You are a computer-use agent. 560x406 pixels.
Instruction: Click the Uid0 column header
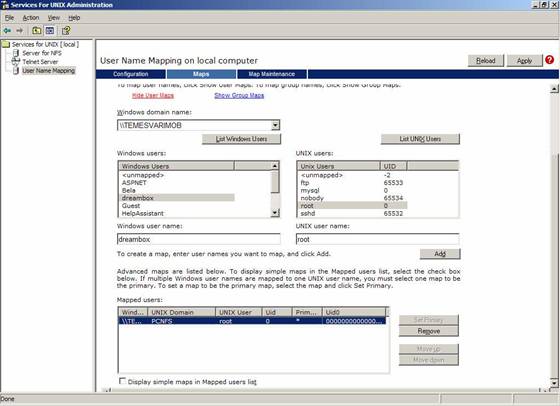coord(354,312)
